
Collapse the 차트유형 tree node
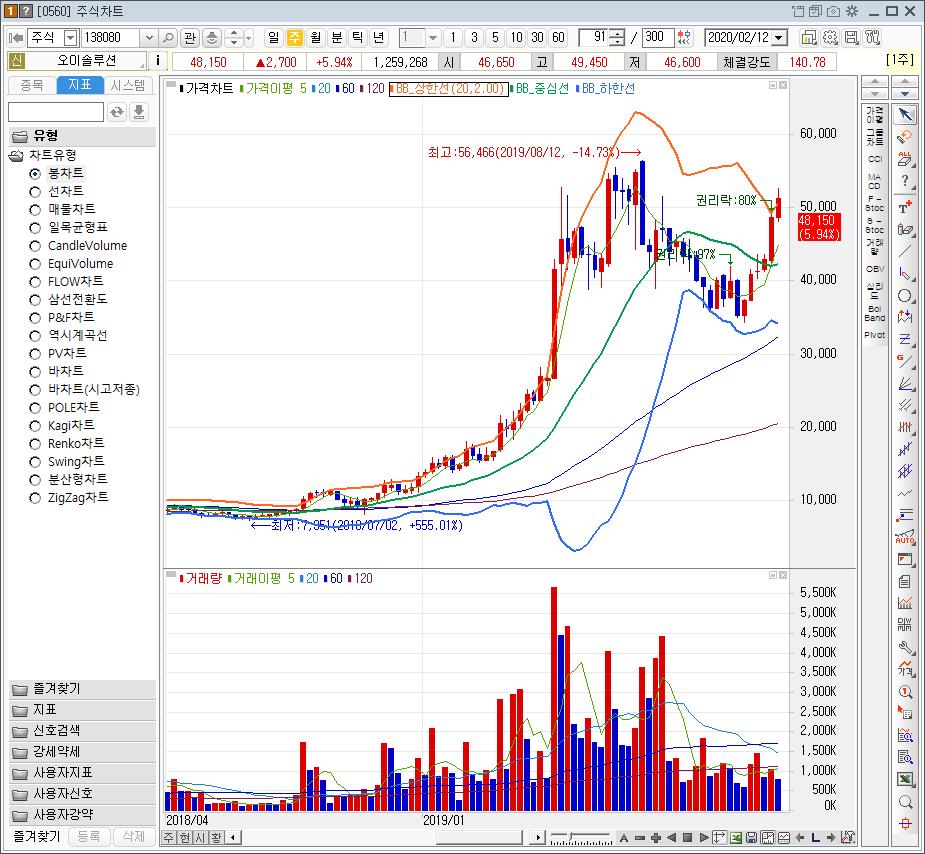[x=16, y=156]
